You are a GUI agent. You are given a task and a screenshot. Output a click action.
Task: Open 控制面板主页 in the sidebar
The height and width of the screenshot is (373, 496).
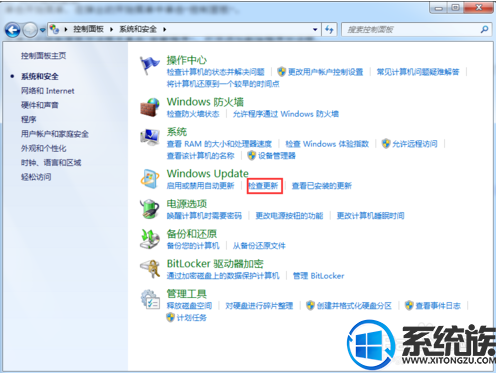point(43,56)
